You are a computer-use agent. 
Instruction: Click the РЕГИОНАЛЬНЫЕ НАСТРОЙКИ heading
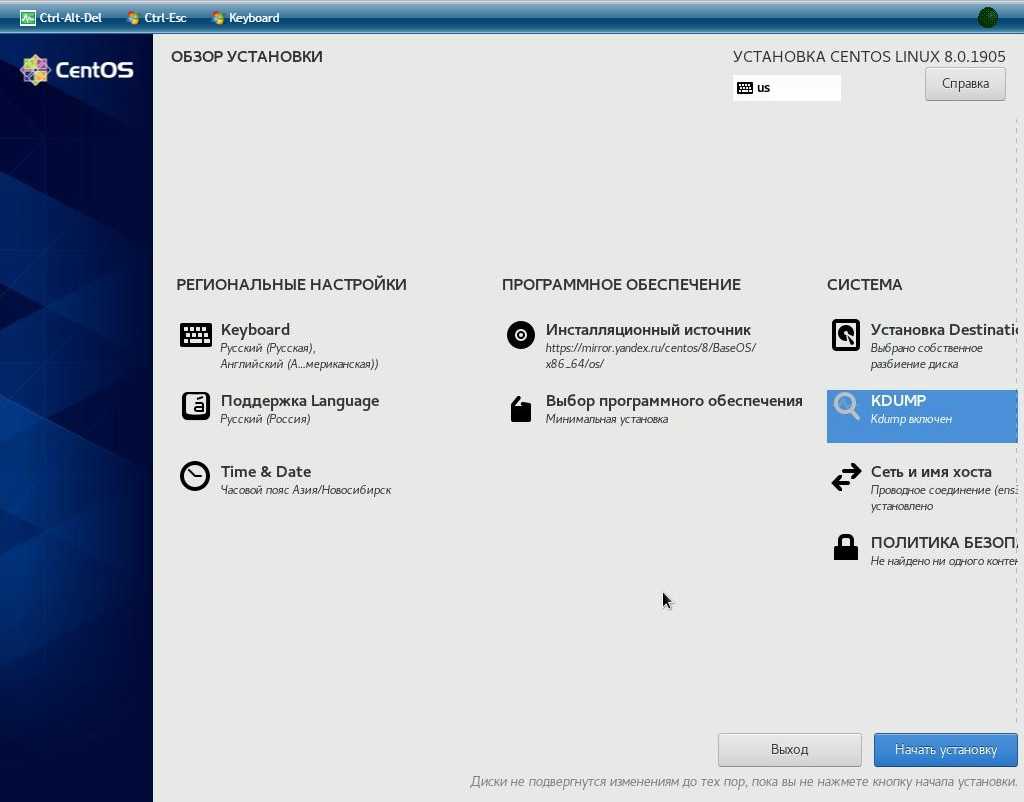tap(291, 285)
